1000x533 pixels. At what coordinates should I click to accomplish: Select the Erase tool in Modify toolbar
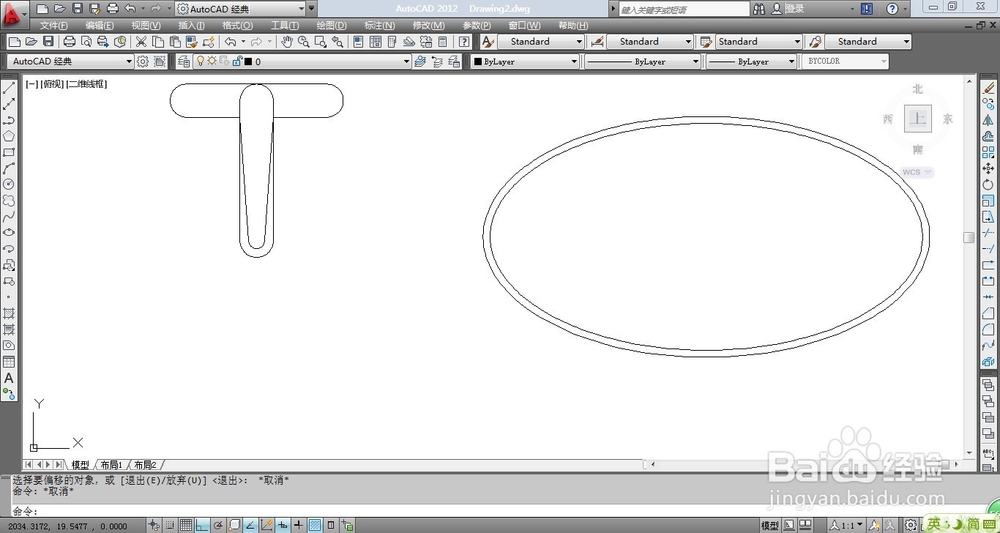(x=988, y=88)
